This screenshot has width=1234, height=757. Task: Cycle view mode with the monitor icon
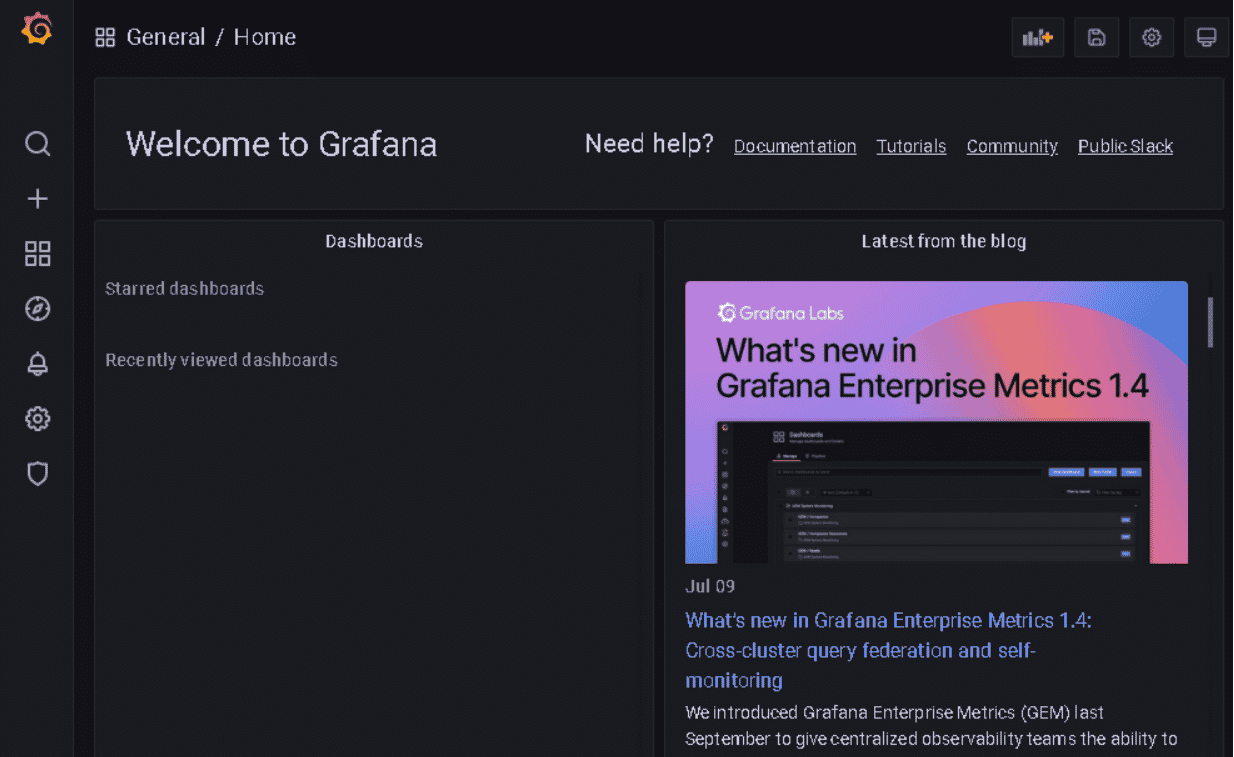(x=1206, y=38)
